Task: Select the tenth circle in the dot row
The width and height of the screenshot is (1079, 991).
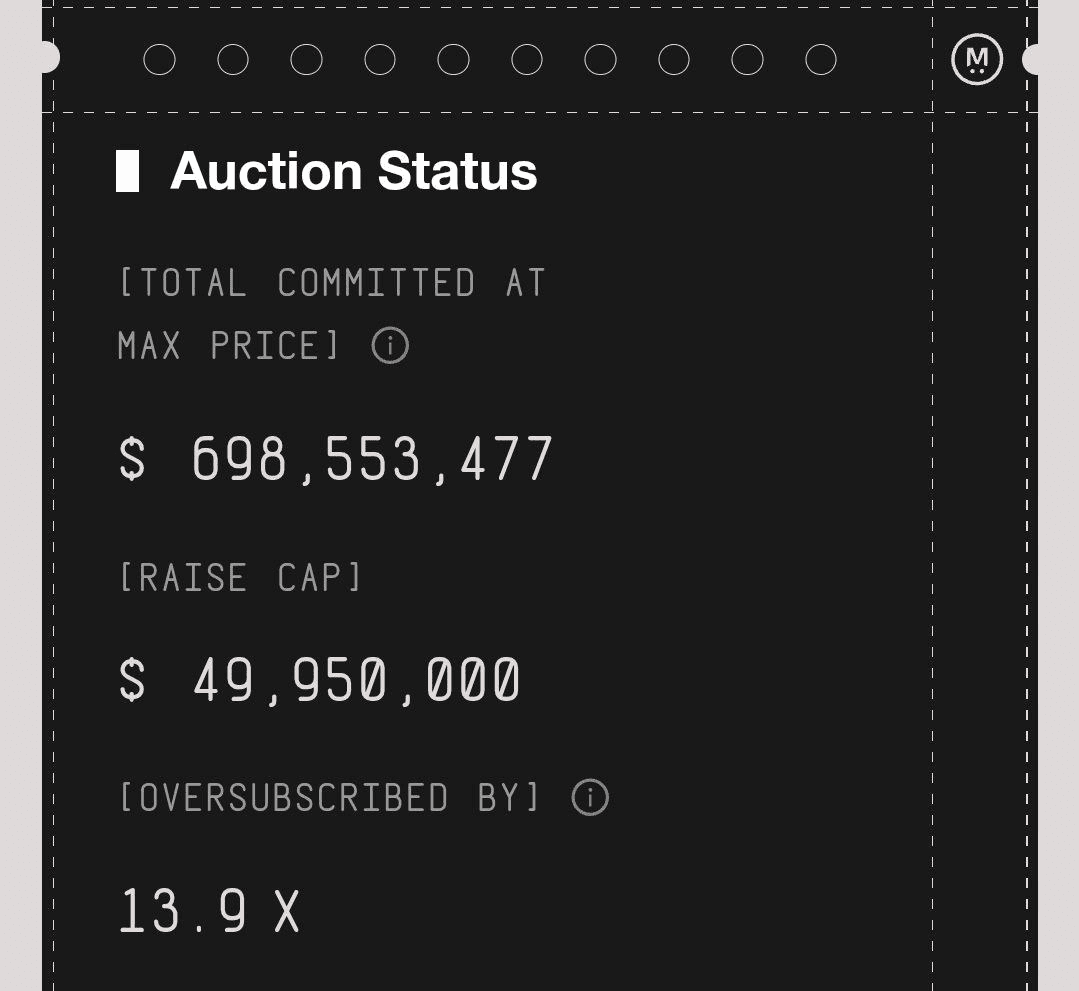Action: [x=821, y=60]
